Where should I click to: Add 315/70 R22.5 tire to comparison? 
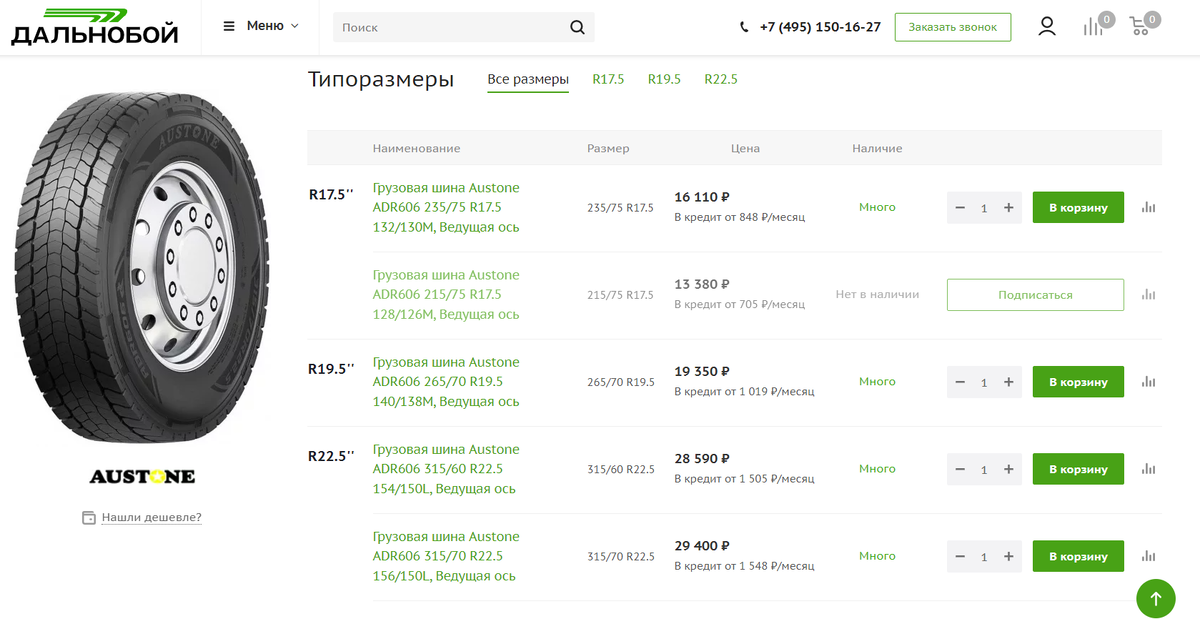click(x=1148, y=557)
